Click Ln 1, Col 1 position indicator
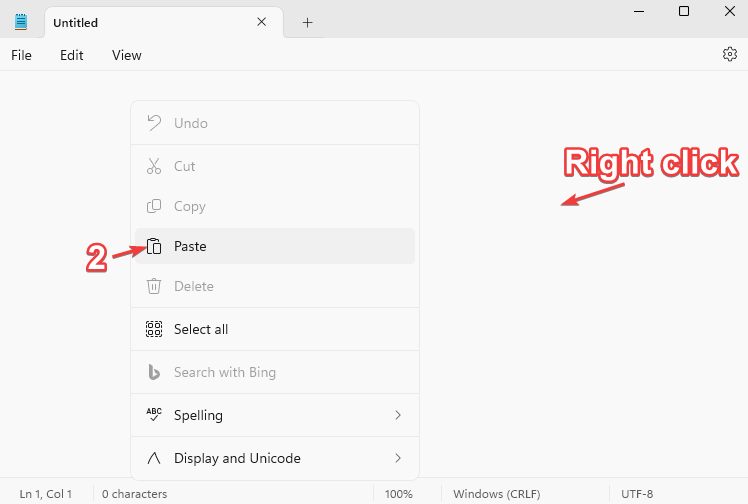Image resolution: width=748 pixels, height=504 pixels. point(46,494)
